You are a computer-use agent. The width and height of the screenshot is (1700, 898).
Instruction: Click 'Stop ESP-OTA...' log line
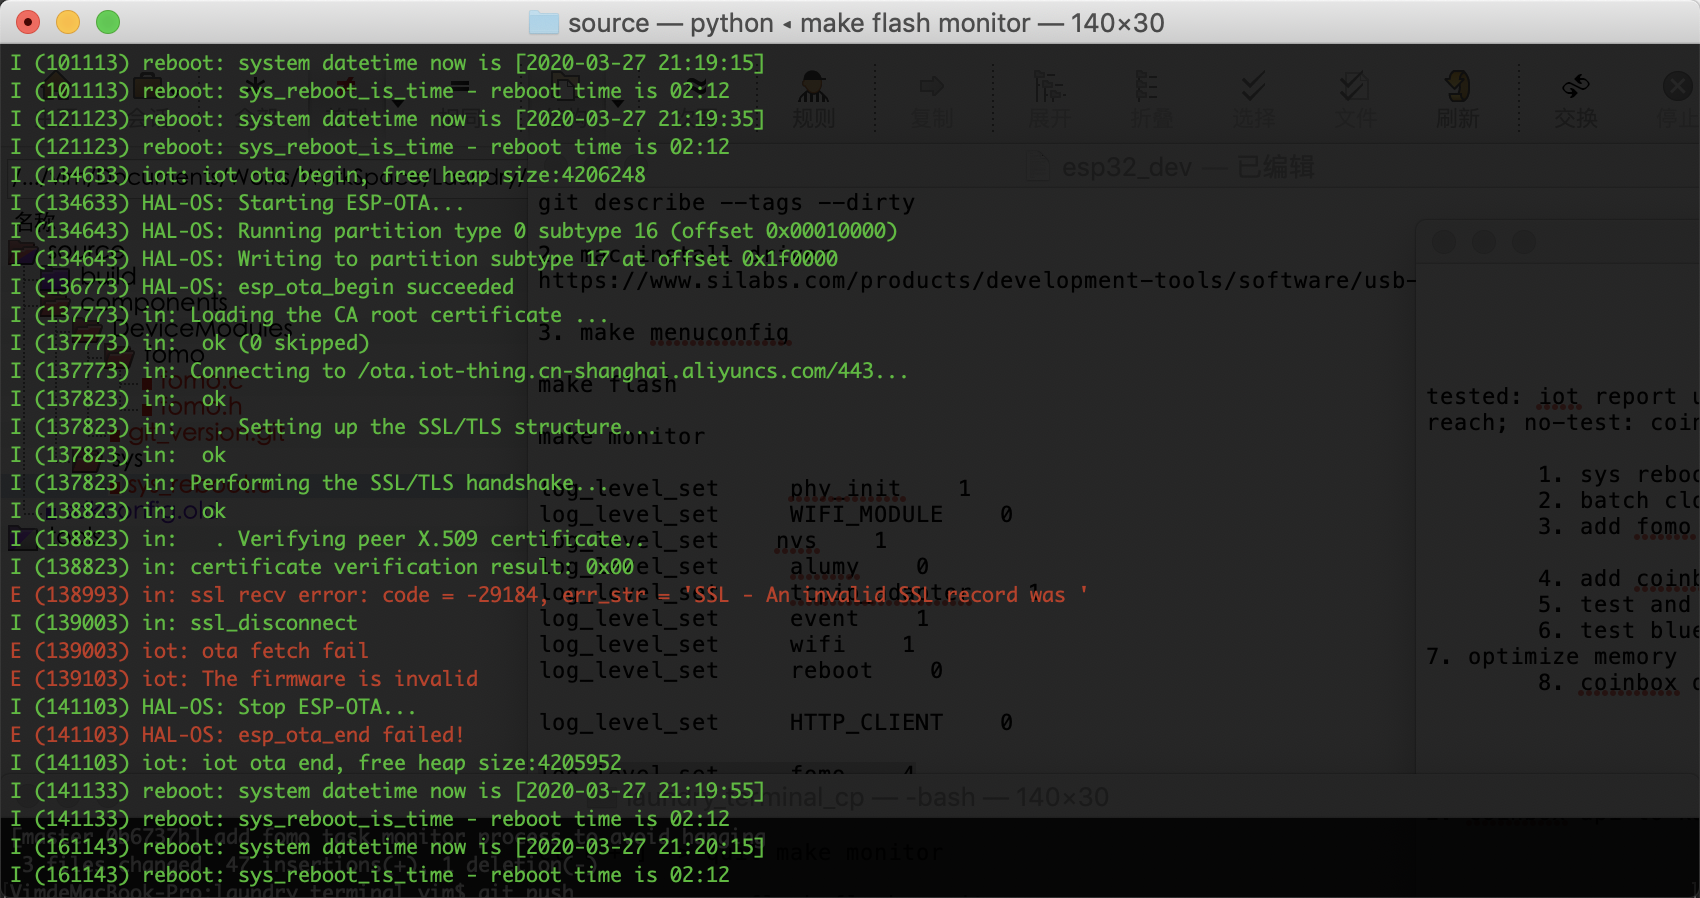213,707
